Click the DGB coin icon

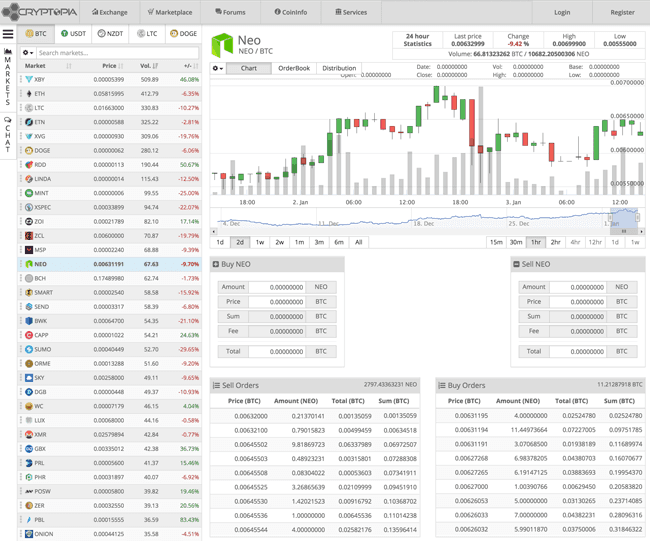point(29,392)
